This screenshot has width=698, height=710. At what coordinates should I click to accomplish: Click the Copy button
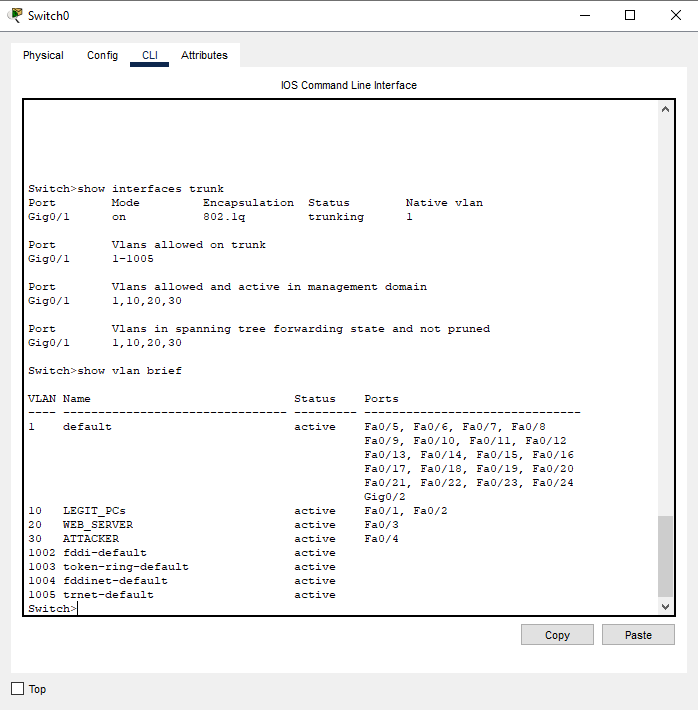pos(557,635)
